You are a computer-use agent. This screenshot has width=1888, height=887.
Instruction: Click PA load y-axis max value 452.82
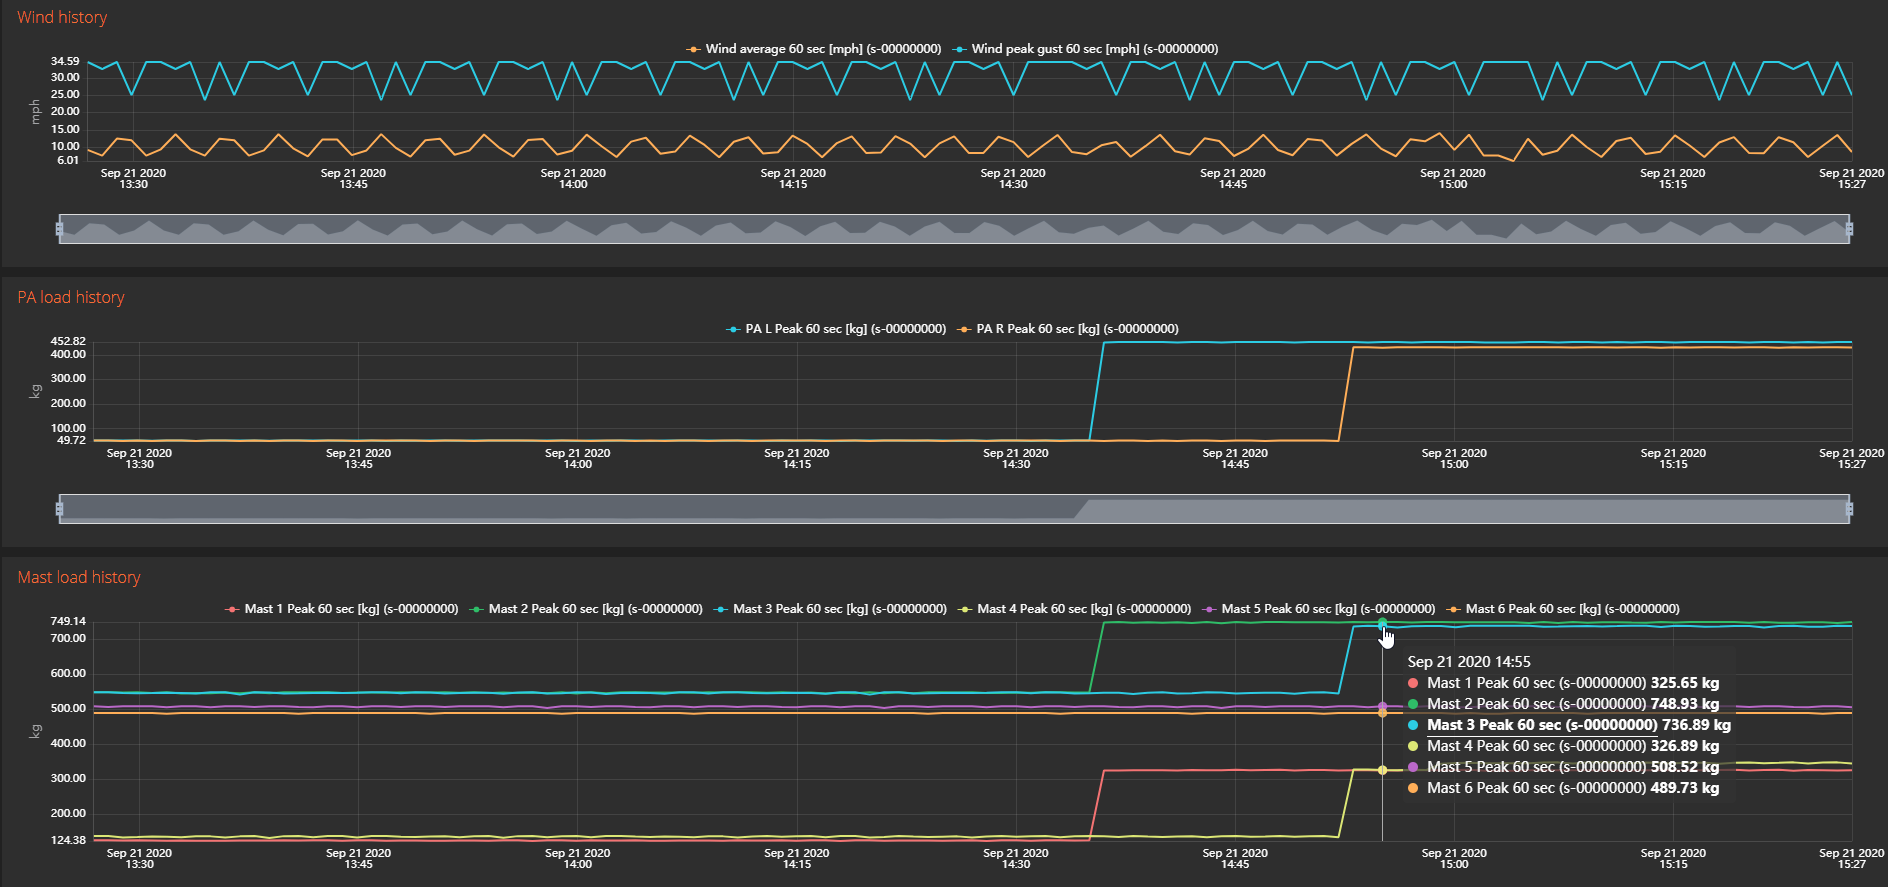[x=68, y=342]
